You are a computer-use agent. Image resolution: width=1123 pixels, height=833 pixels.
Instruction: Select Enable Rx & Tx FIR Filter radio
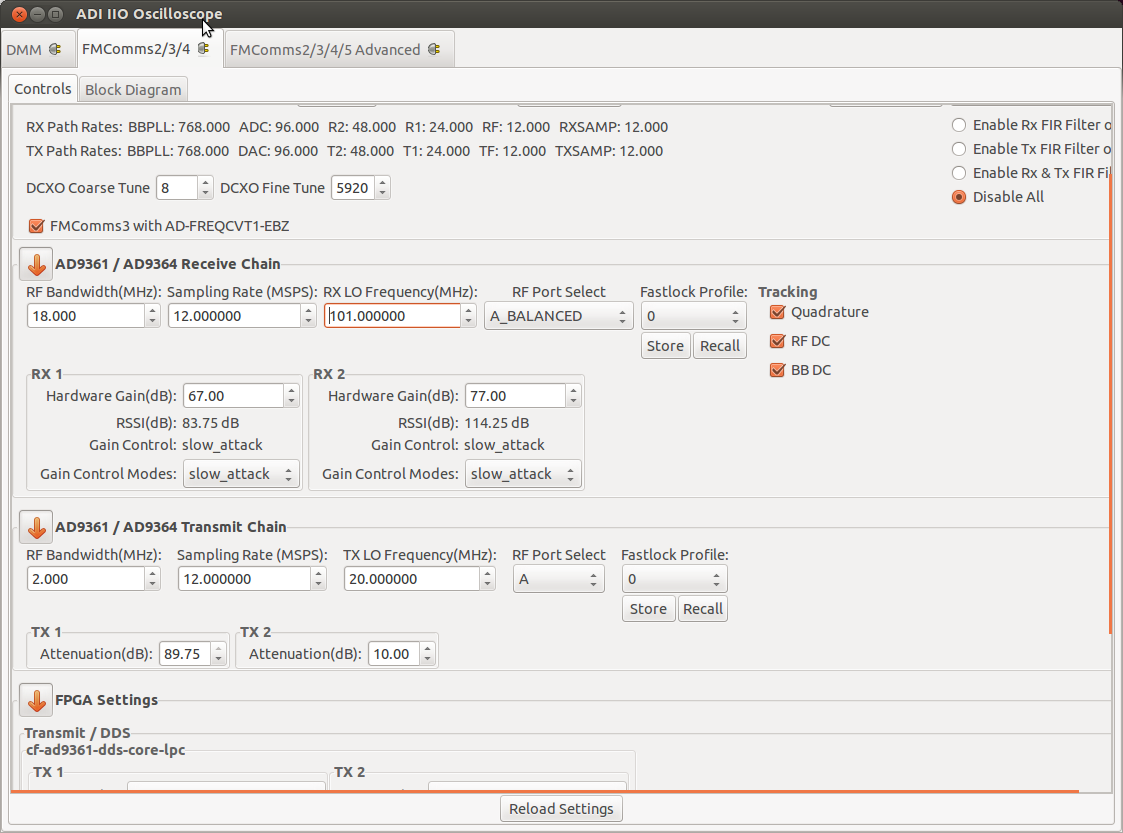[x=958, y=173]
